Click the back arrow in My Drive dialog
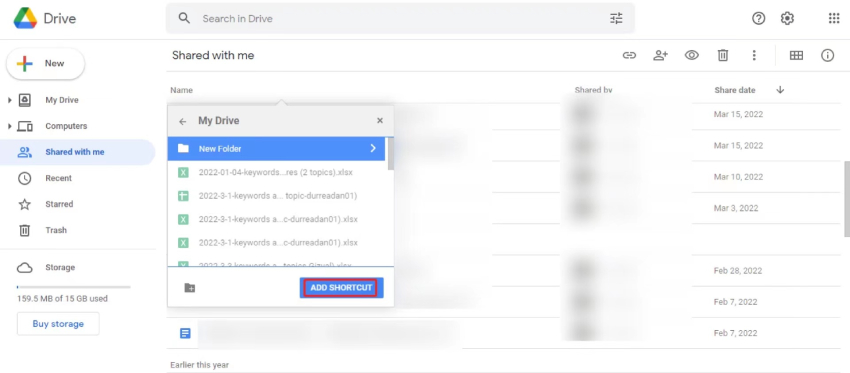The width and height of the screenshot is (850, 373). (183, 121)
